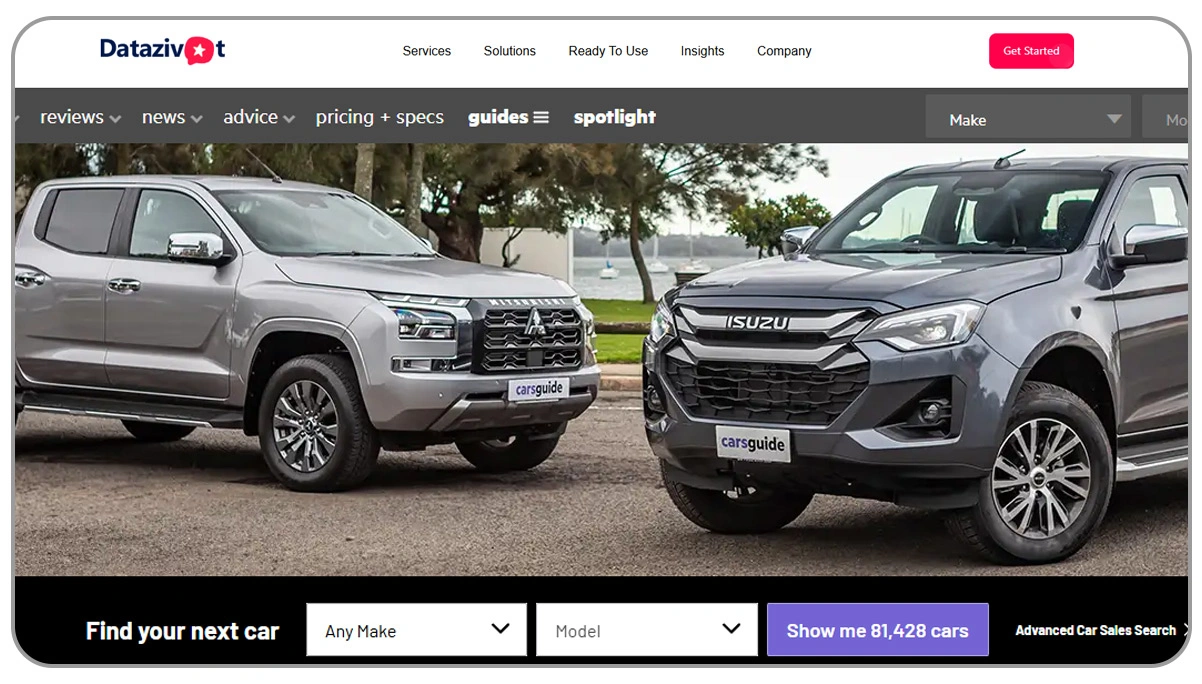
Task: Open the spotlight section
Action: click(x=615, y=117)
